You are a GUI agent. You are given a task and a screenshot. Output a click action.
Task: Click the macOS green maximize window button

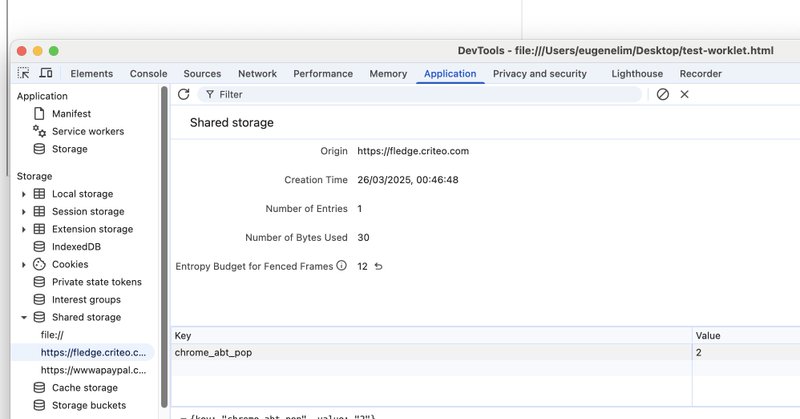(x=54, y=51)
